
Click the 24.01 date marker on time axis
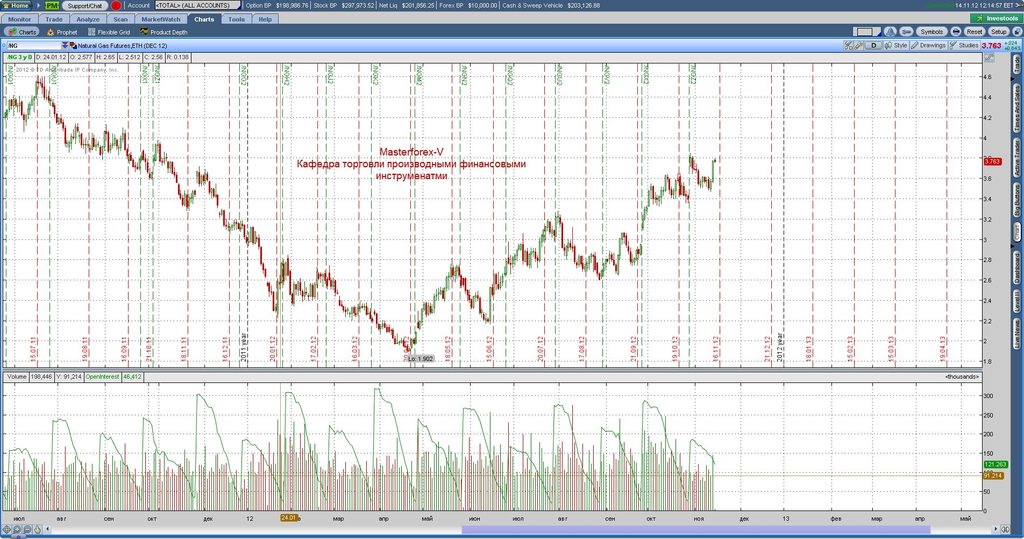coord(289,517)
